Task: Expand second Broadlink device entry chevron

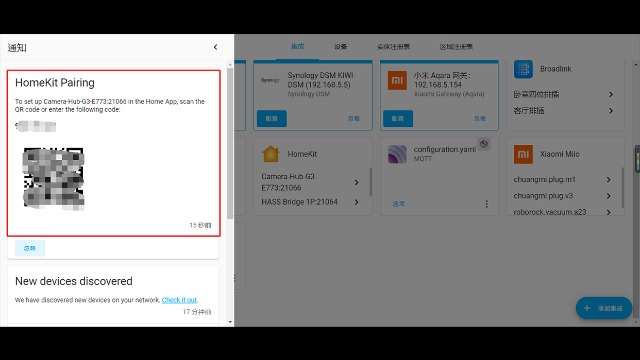Action: click(611, 111)
